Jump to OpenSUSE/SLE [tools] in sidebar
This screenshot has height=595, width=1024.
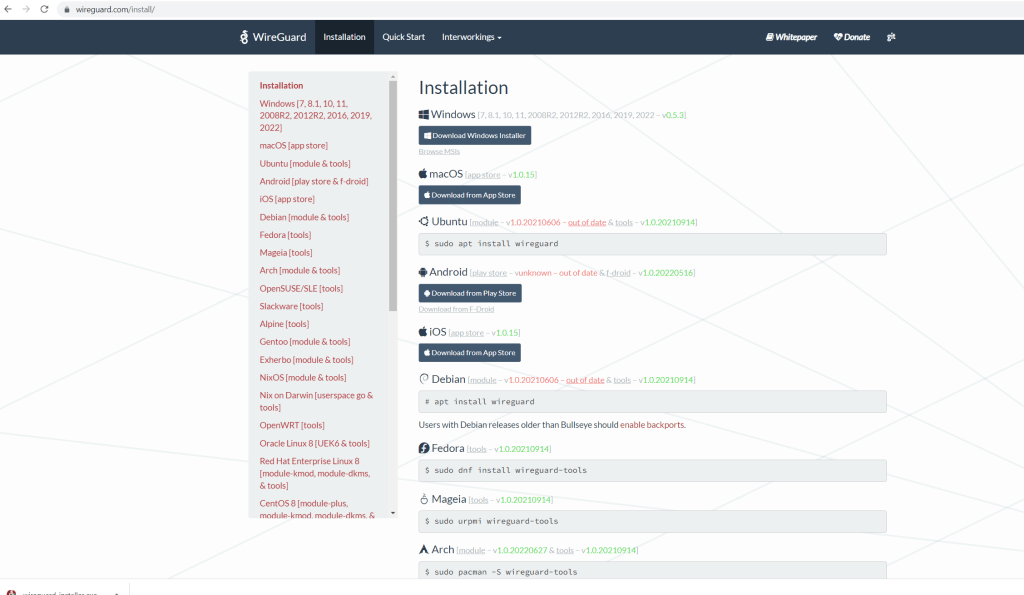tap(301, 288)
